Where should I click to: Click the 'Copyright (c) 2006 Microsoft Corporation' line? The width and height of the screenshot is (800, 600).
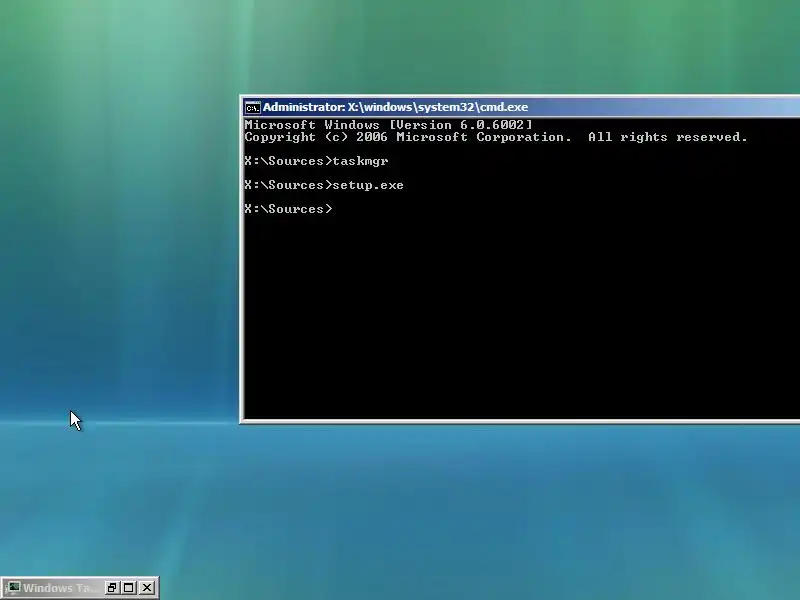click(x=496, y=137)
